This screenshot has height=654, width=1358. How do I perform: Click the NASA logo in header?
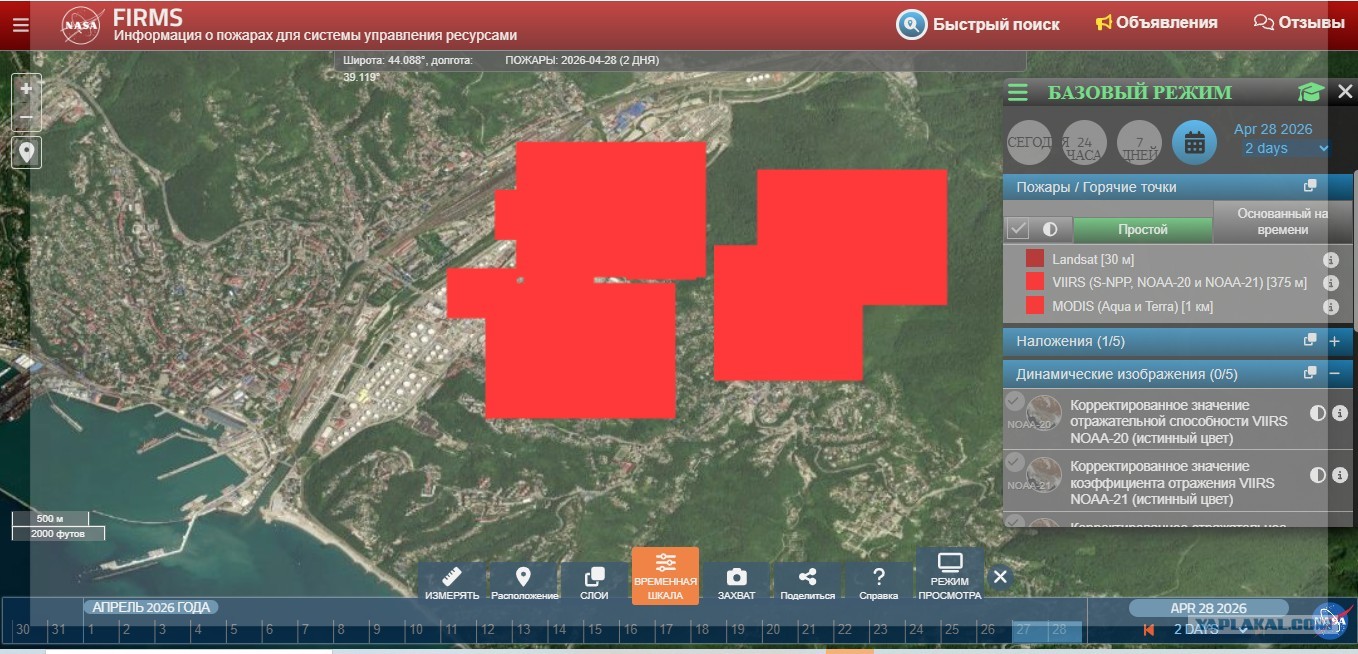[83, 24]
